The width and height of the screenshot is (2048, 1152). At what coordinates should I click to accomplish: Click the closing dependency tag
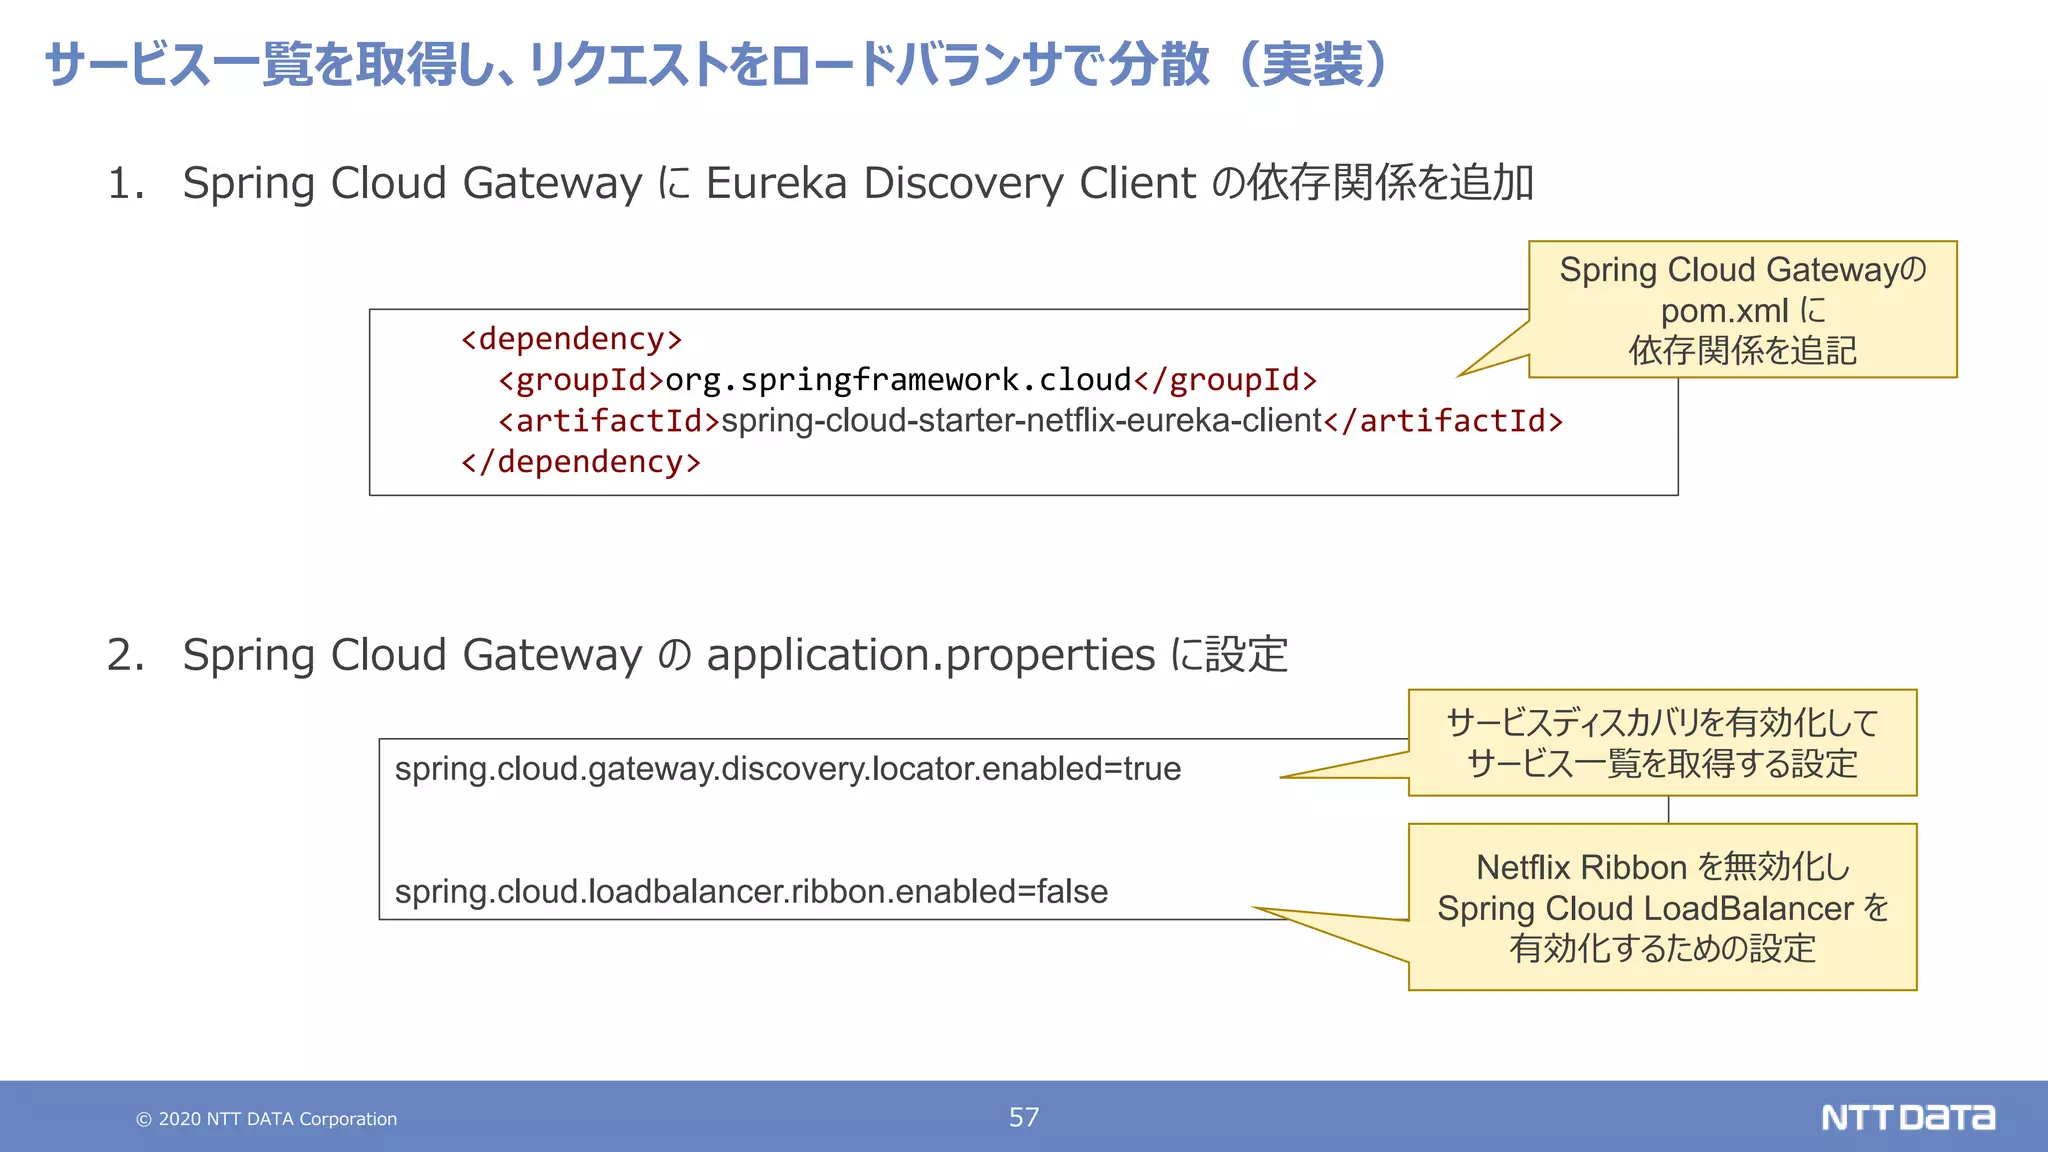click(581, 462)
